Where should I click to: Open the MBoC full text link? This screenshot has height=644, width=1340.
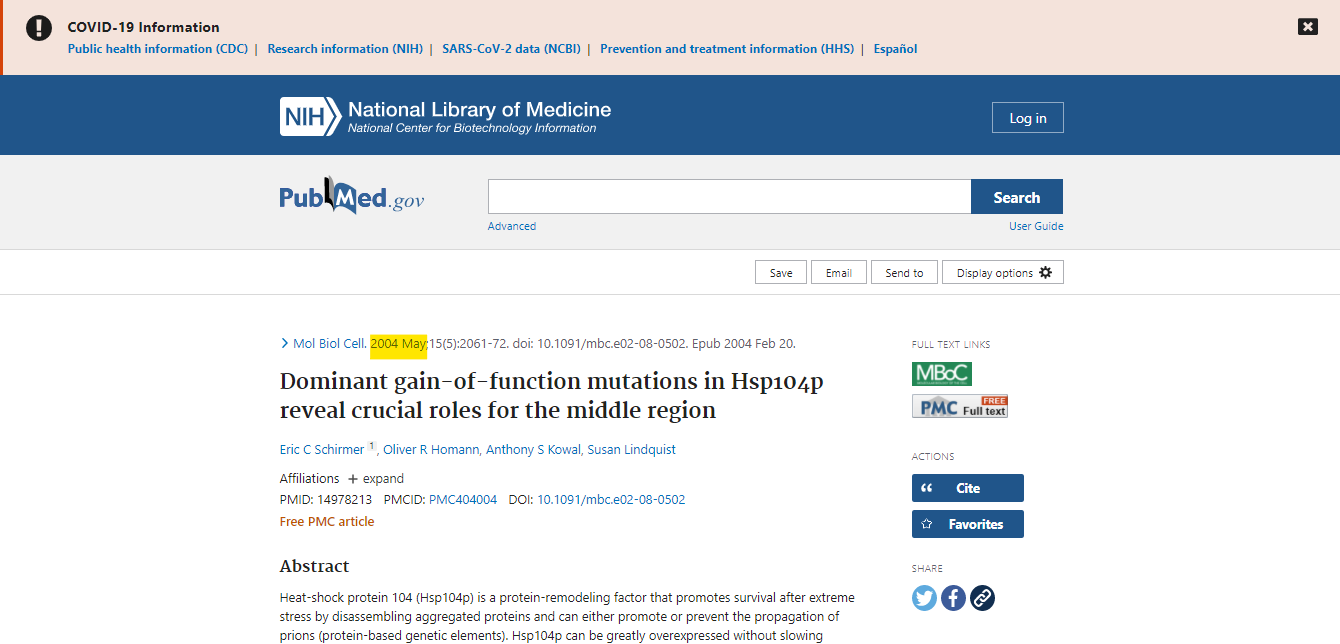pos(942,374)
